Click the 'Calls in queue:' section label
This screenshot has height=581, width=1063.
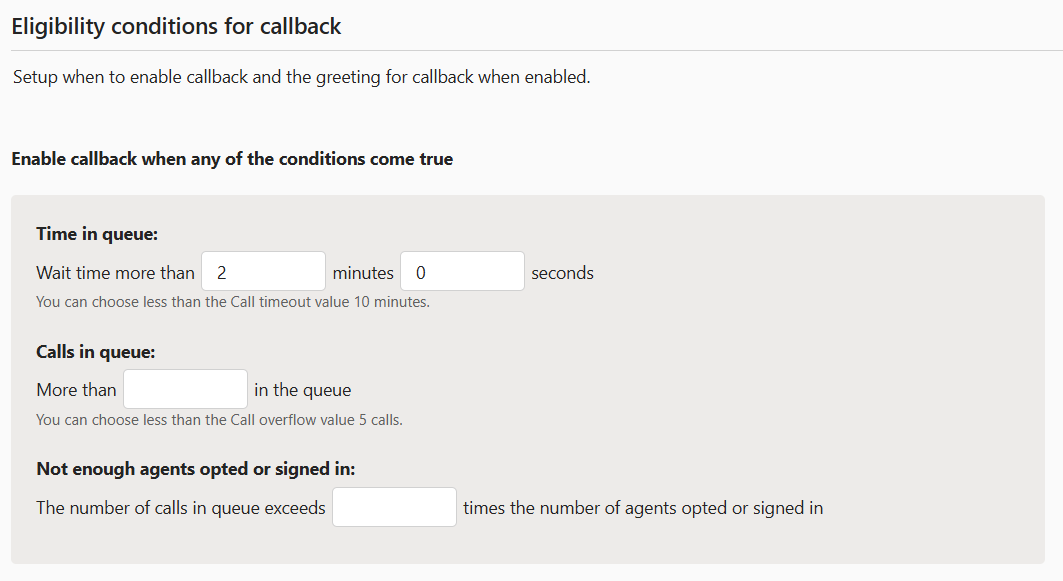point(95,352)
